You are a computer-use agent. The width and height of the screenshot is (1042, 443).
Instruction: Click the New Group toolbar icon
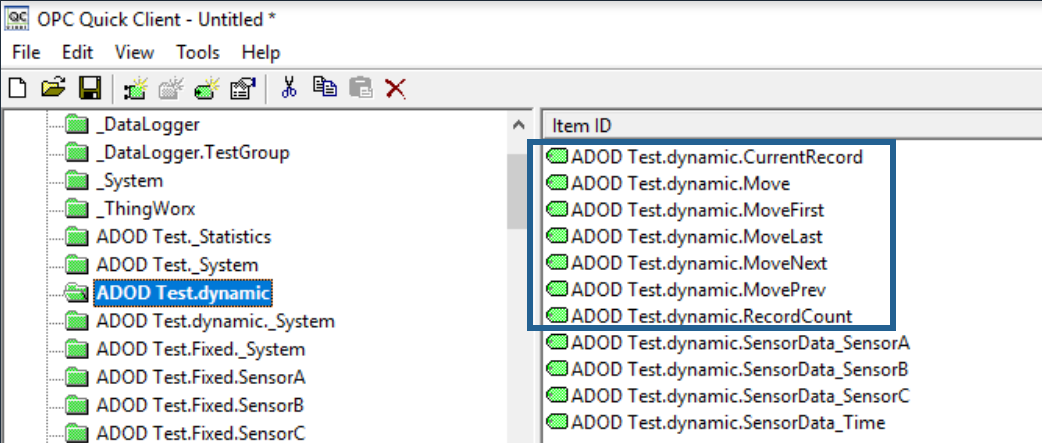171,88
